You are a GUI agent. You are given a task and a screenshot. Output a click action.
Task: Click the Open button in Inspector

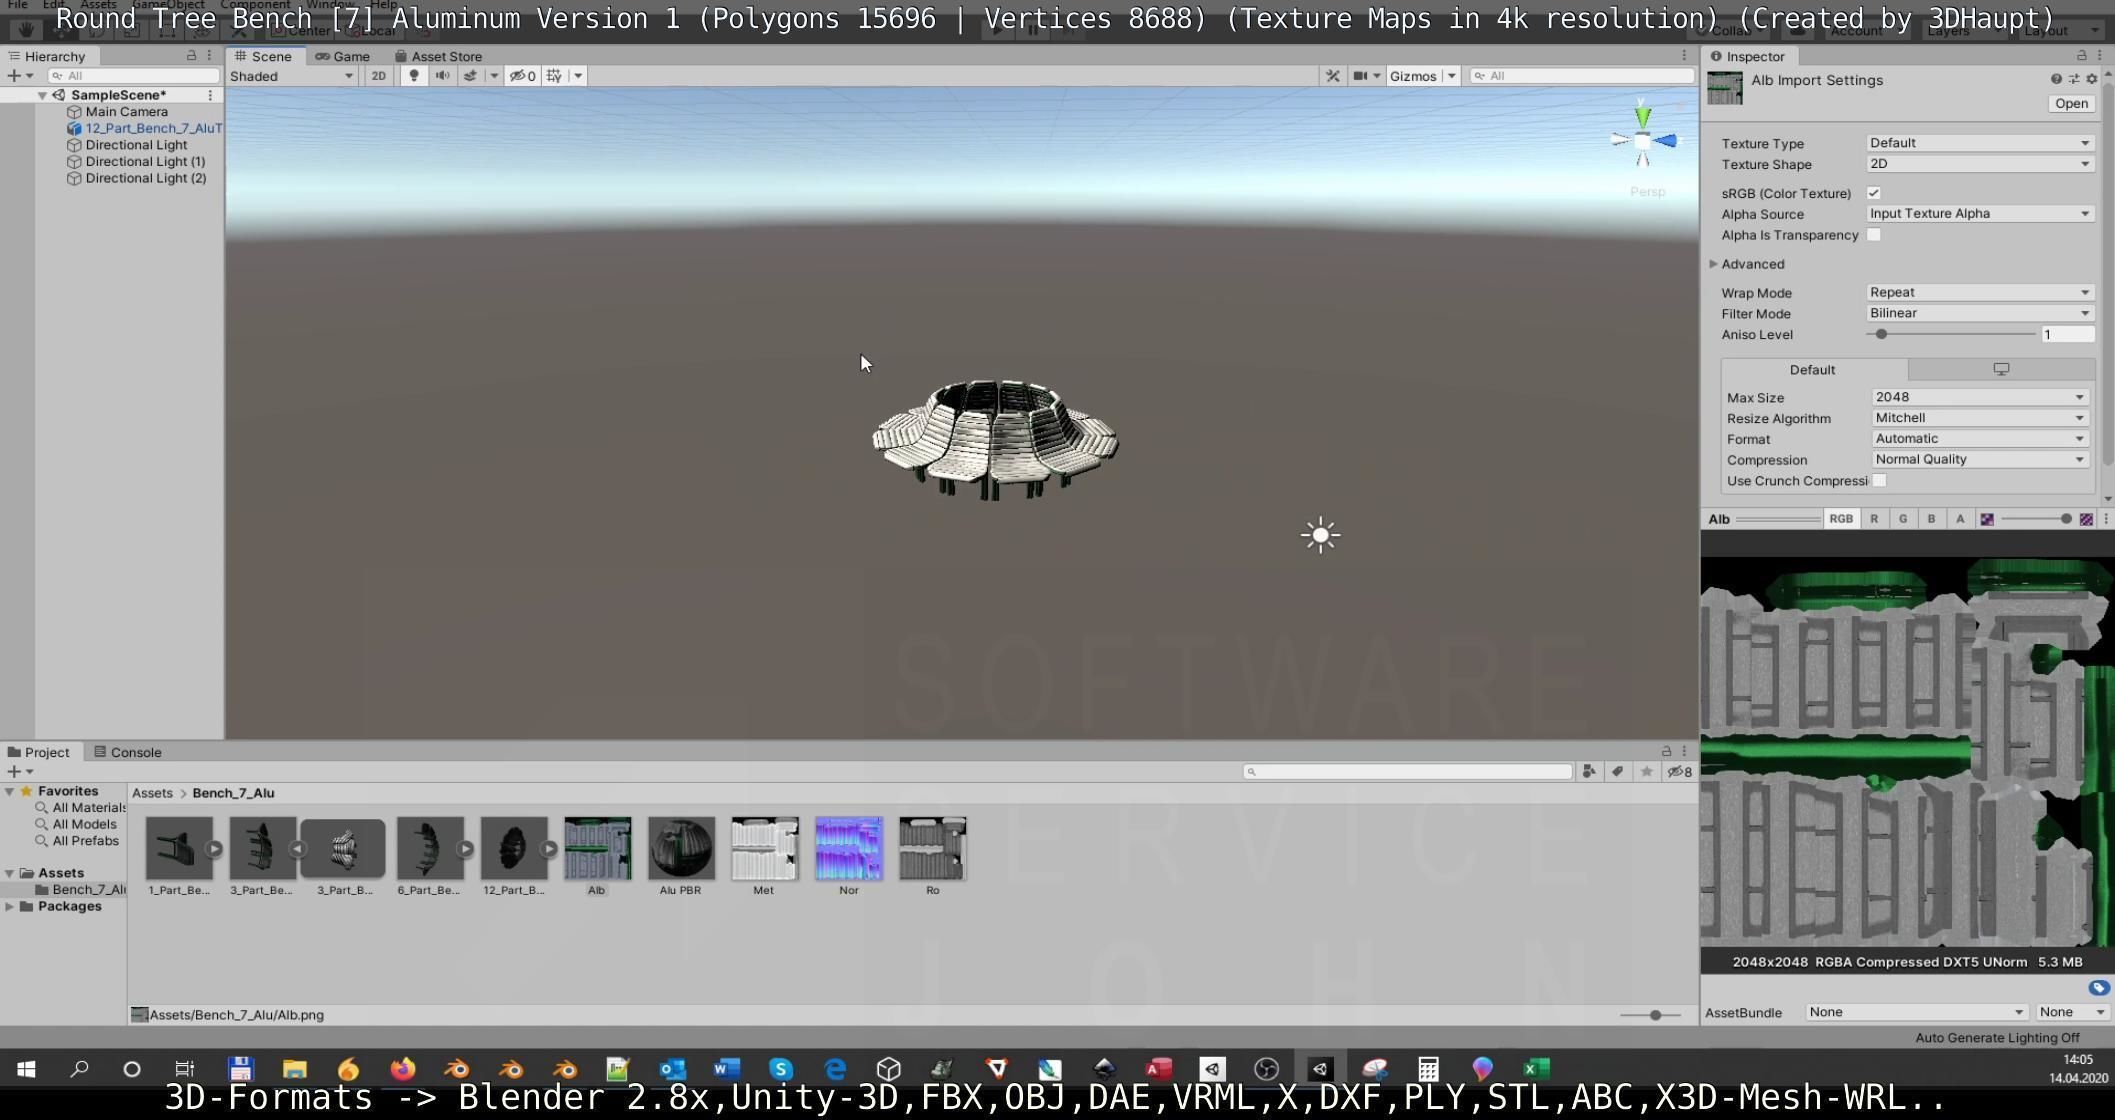pyautogui.click(x=2071, y=104)
